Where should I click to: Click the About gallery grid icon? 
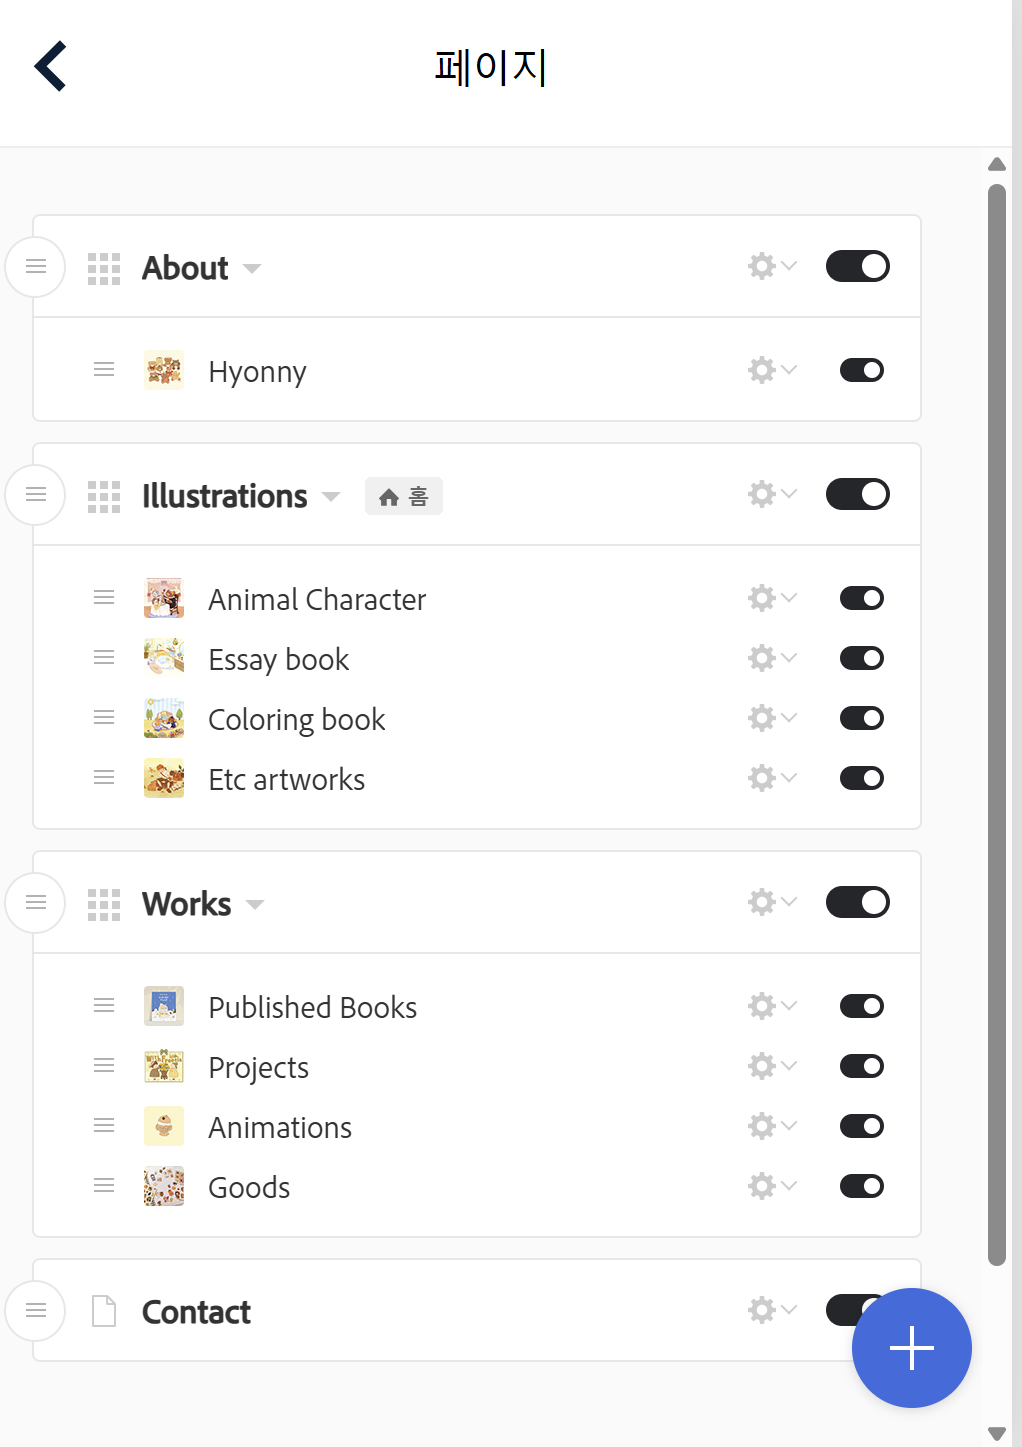point(104,268)
